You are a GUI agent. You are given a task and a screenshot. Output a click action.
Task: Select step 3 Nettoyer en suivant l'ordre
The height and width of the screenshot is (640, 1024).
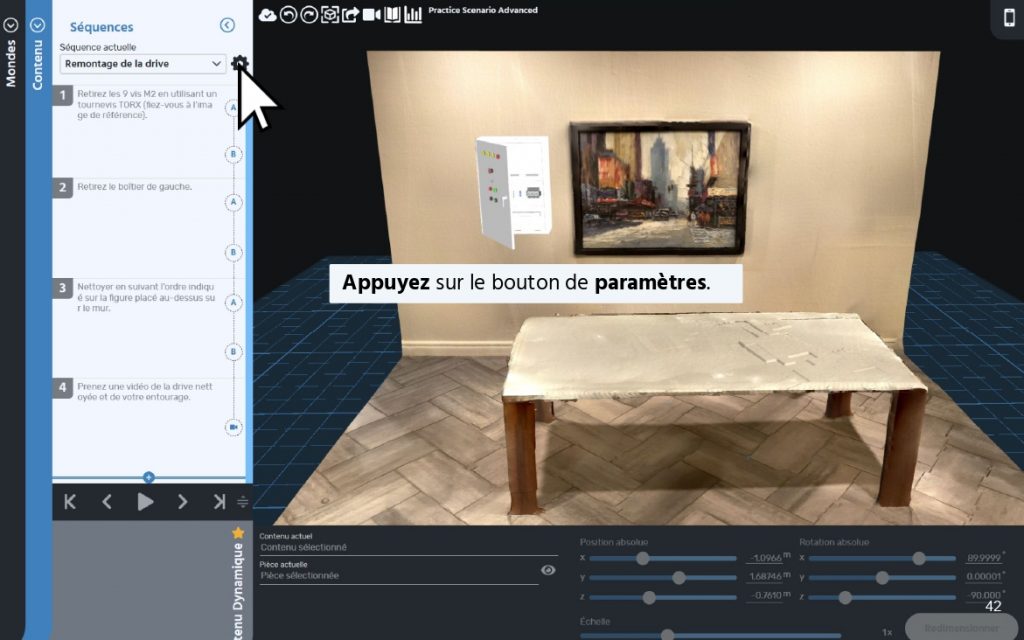[146, 297]
